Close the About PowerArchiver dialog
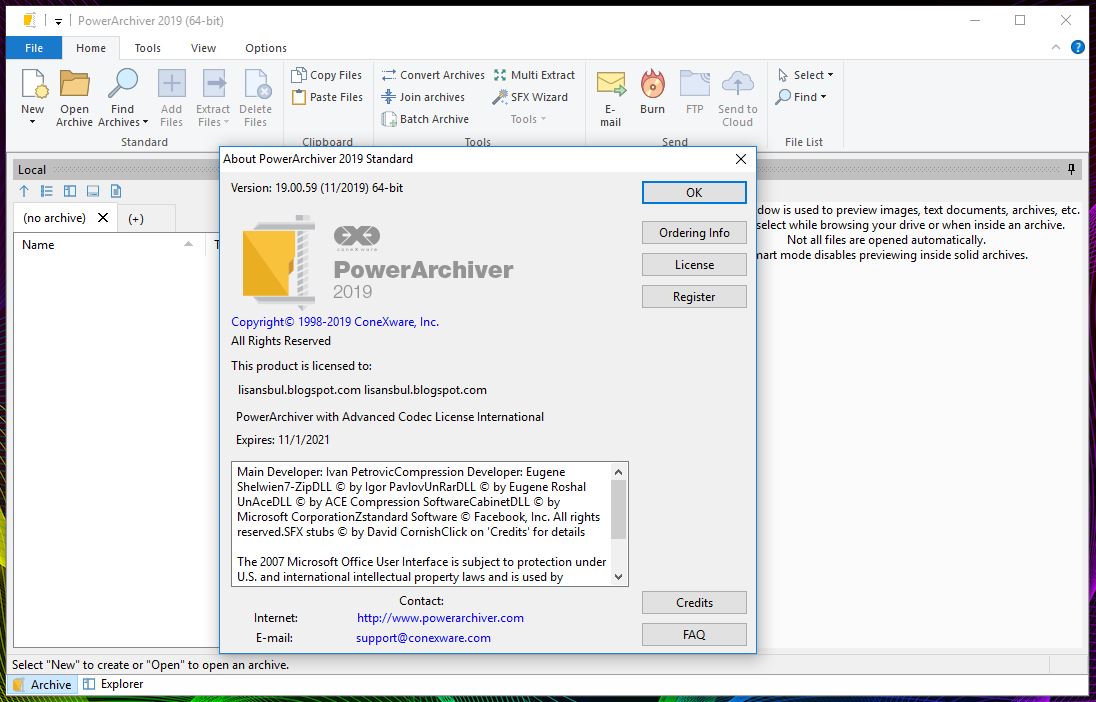 pos(741,159)
